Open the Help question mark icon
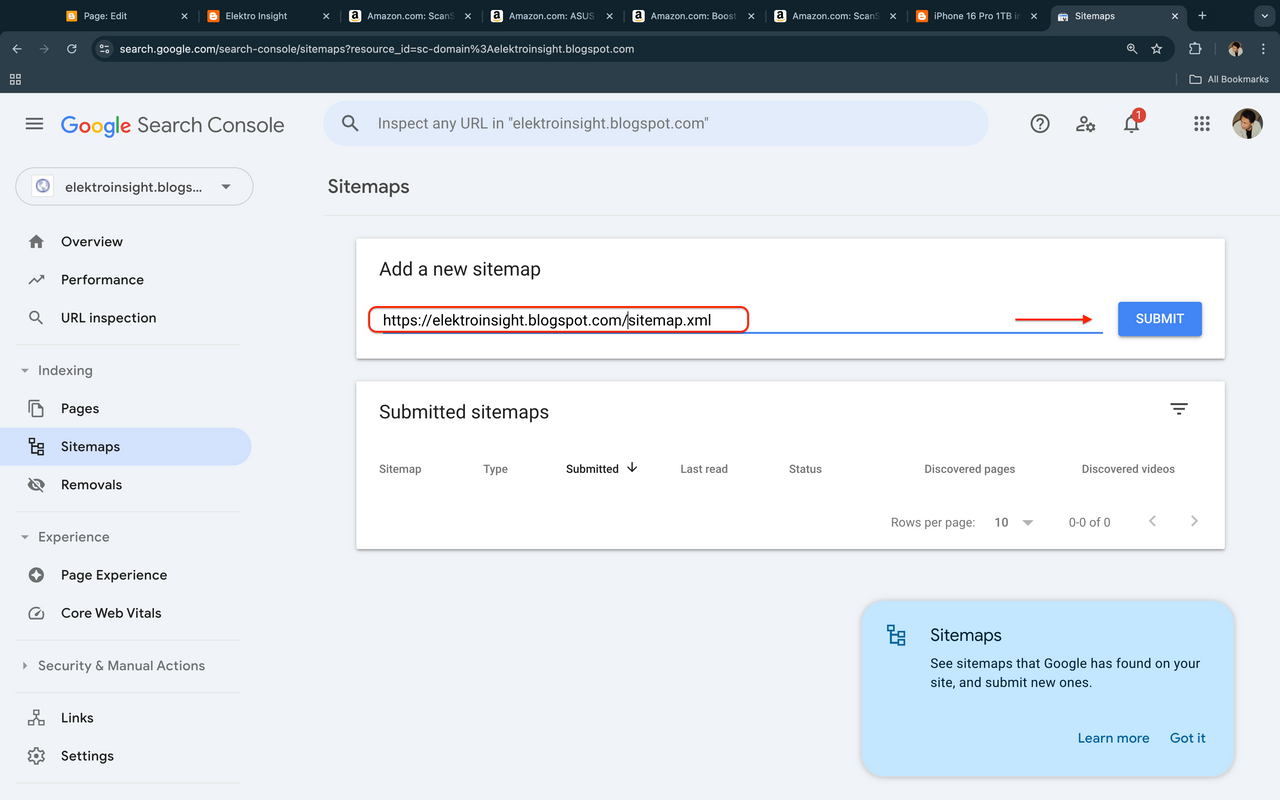 1040,124
